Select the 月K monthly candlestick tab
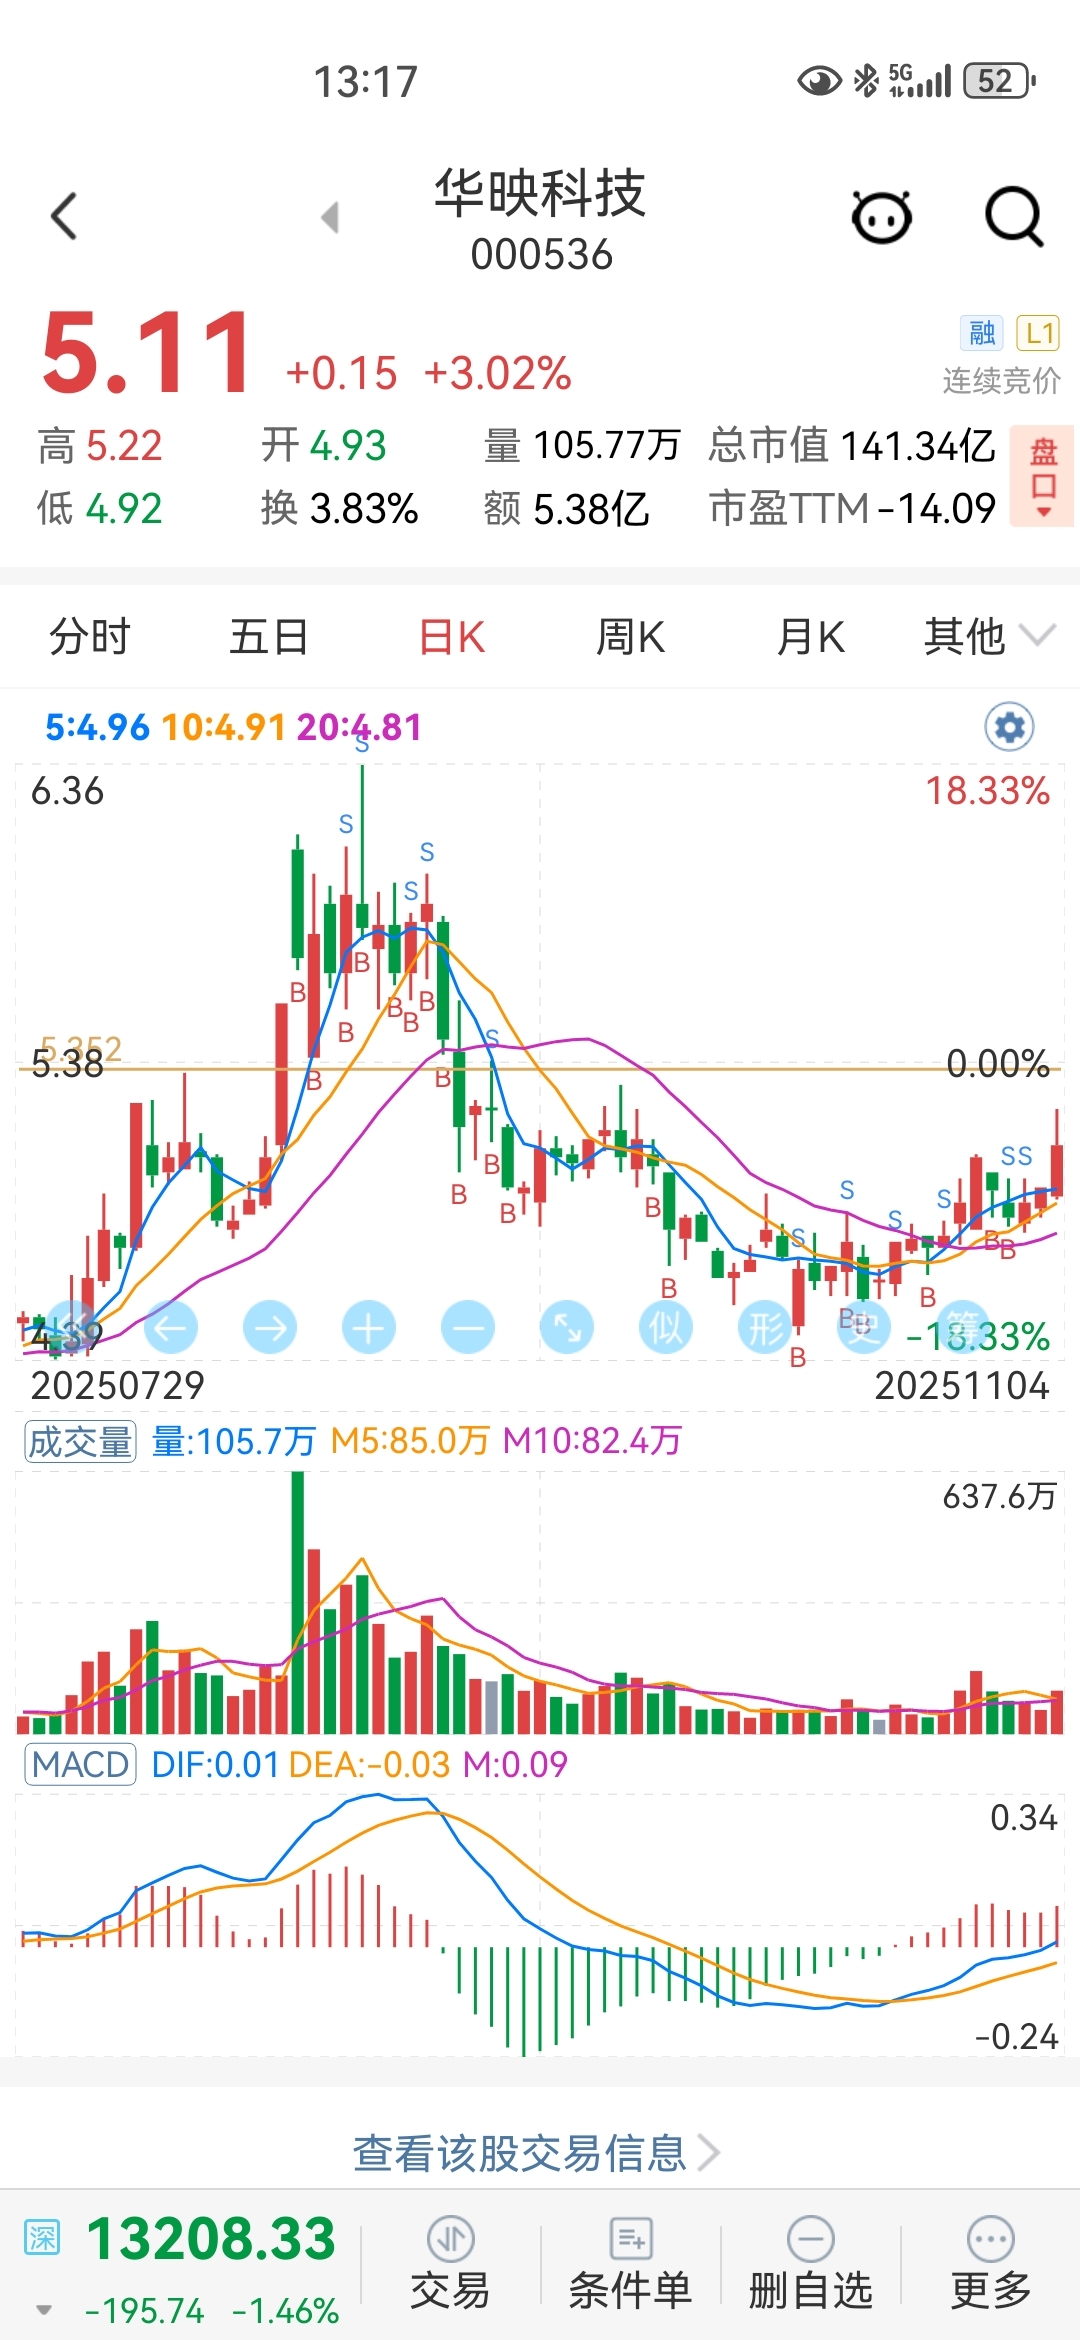Image resolution: width=1080 pixels, height=2340 pixels. point(811,636)
